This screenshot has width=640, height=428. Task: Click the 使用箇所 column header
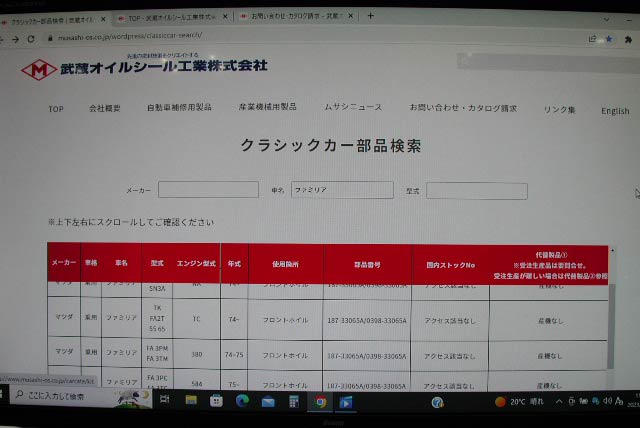click(x=285, y=264)
